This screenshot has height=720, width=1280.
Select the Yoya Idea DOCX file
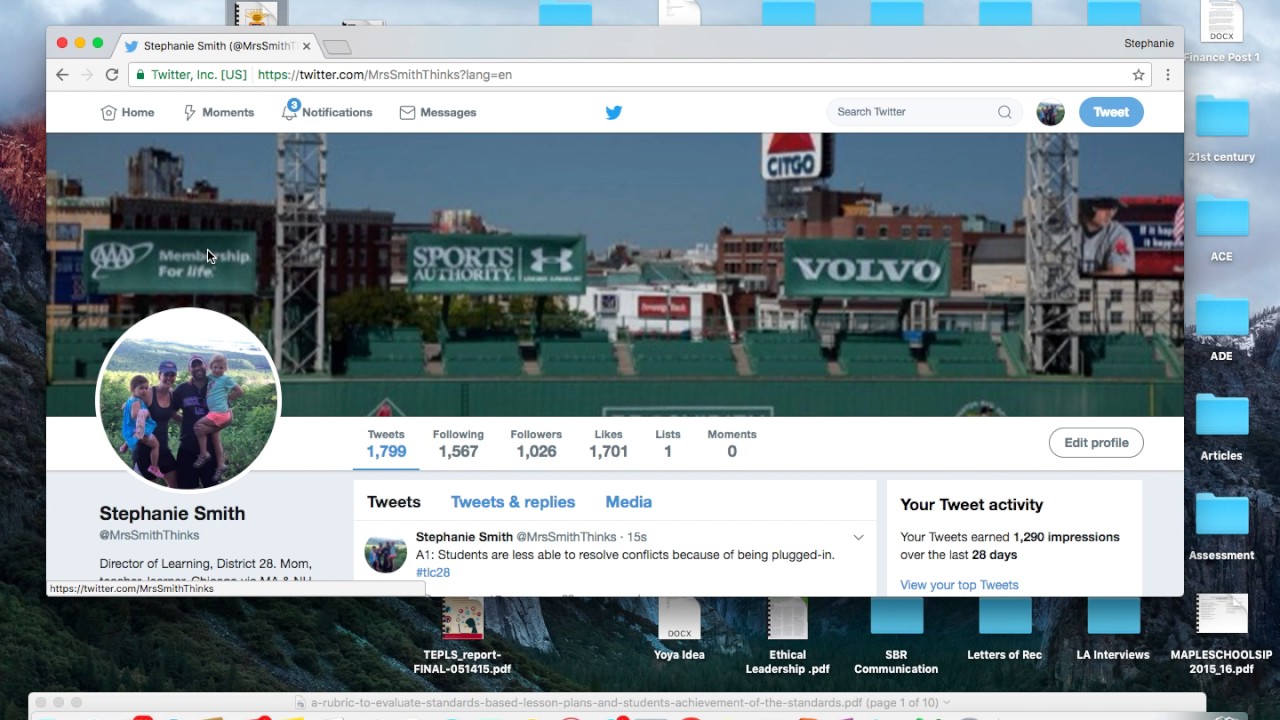point(679,630)
